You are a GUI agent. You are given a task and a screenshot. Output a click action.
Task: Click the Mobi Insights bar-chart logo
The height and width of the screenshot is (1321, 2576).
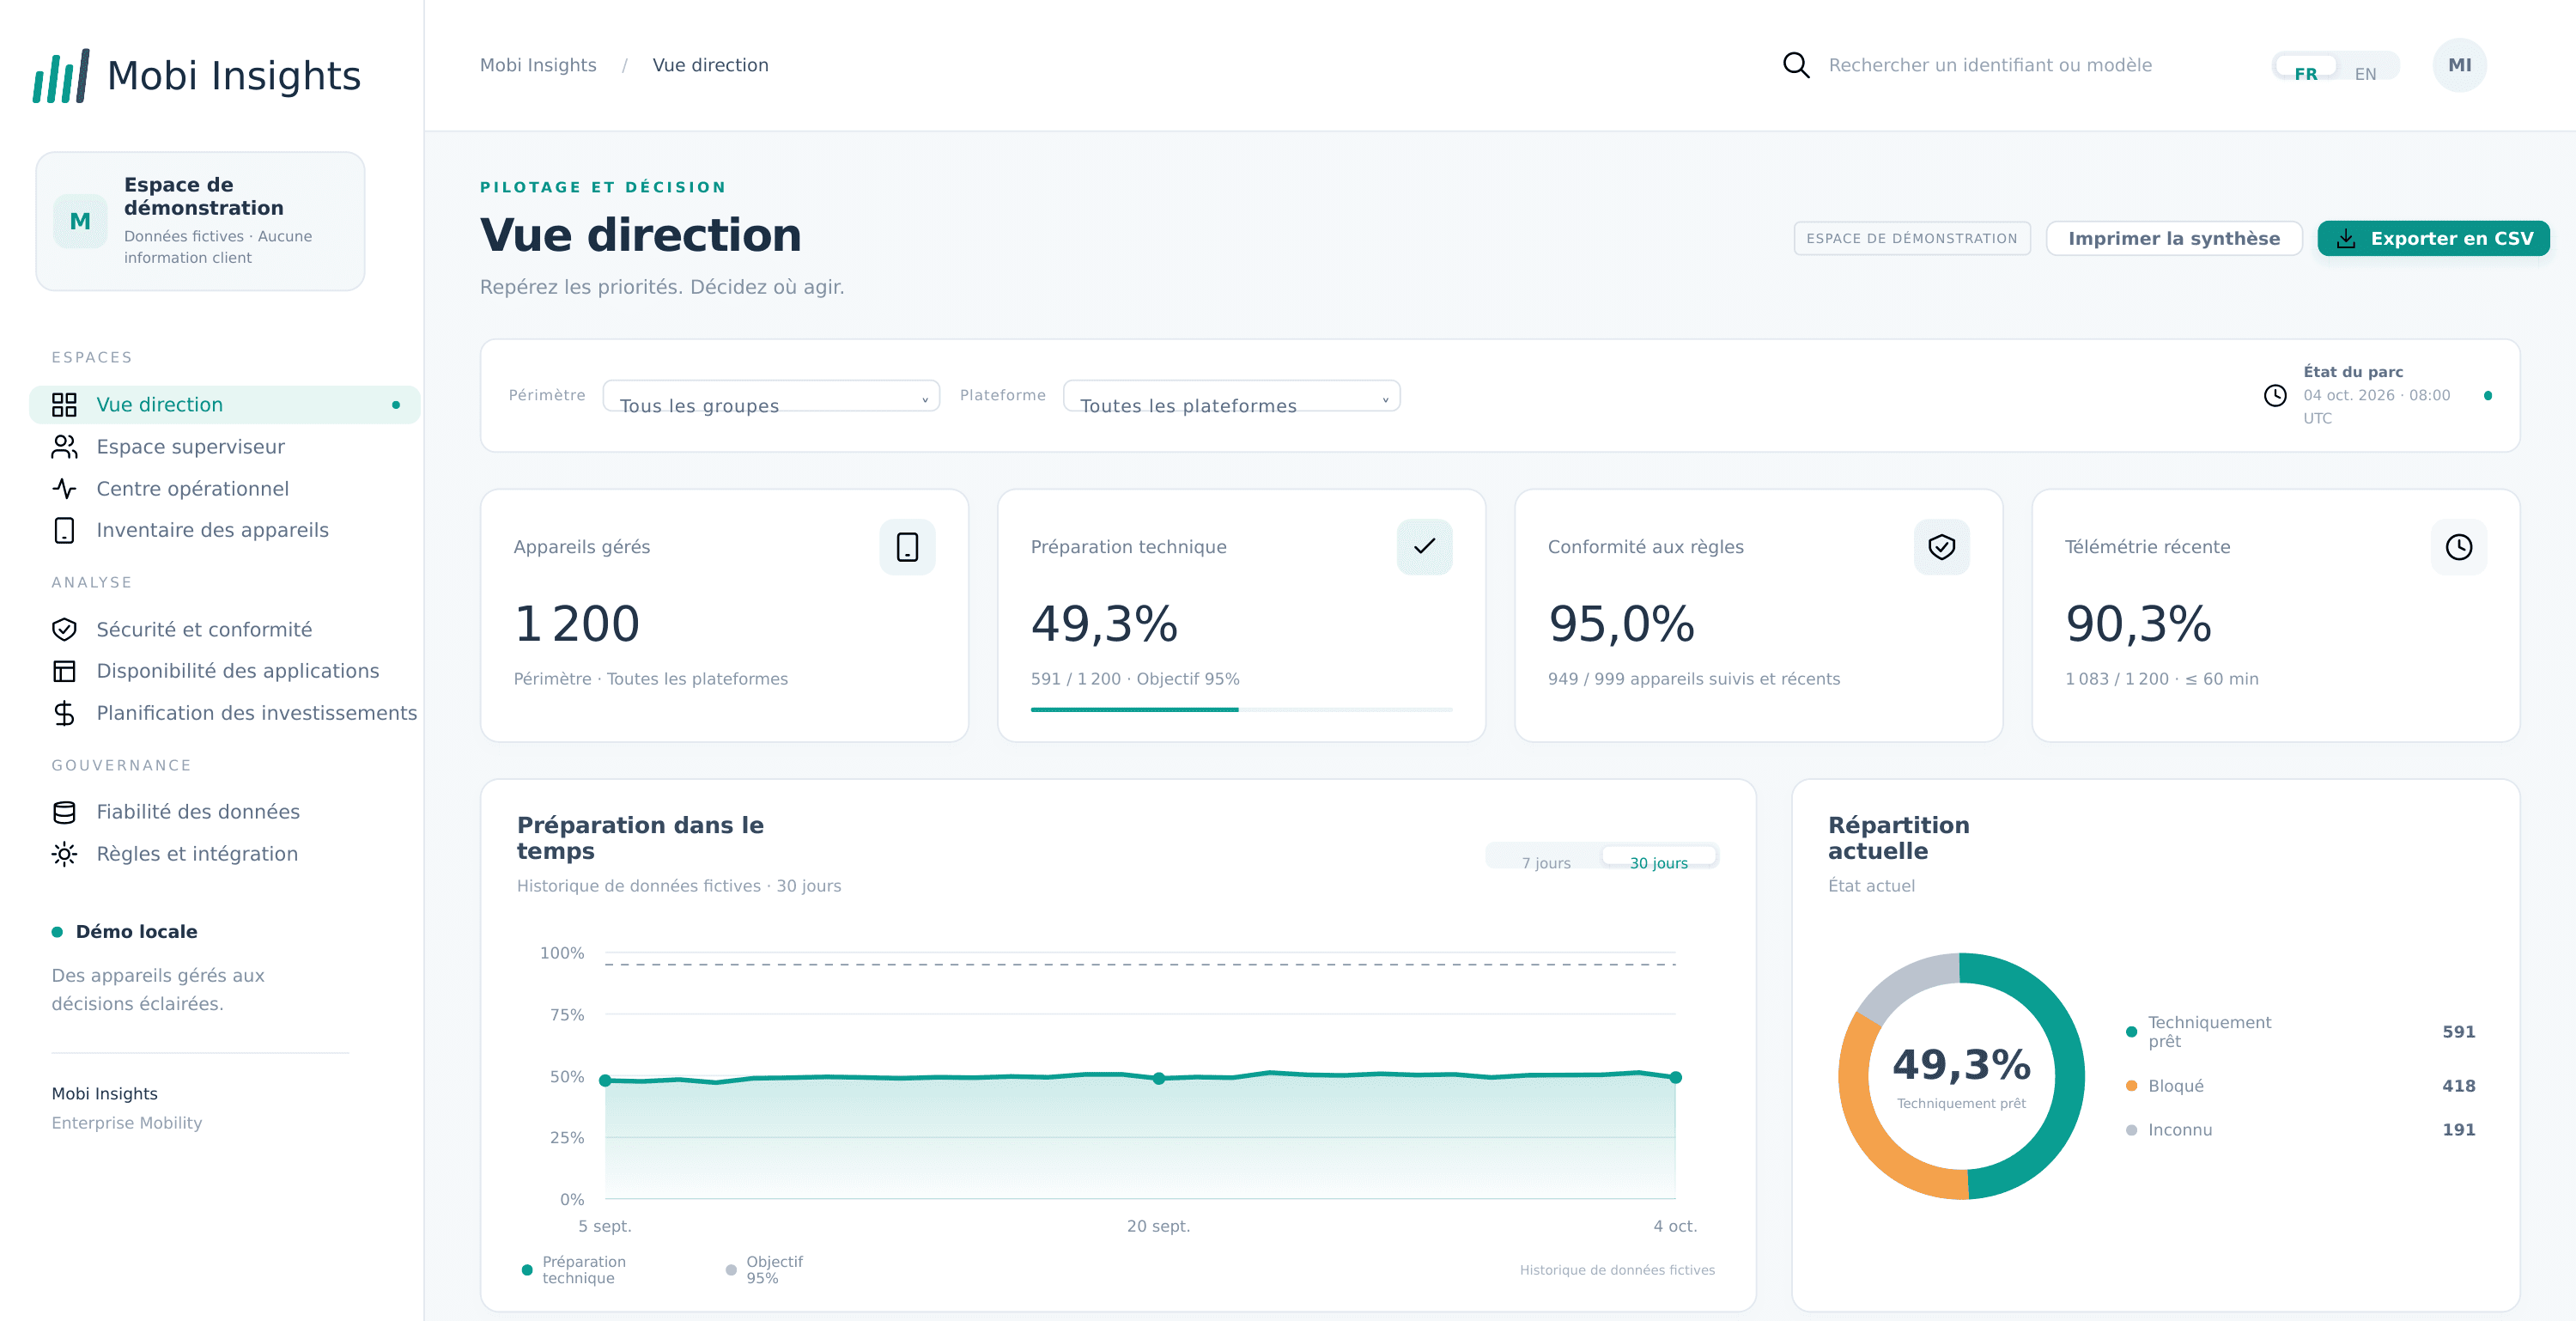(x=61, y=76)
